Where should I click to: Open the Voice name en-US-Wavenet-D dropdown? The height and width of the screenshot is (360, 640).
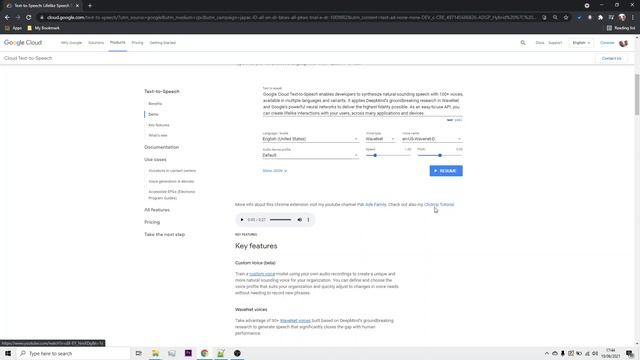(432, 139)
